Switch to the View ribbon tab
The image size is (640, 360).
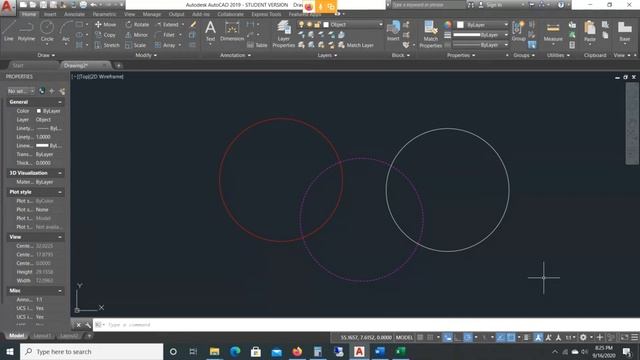click(130, 14)
